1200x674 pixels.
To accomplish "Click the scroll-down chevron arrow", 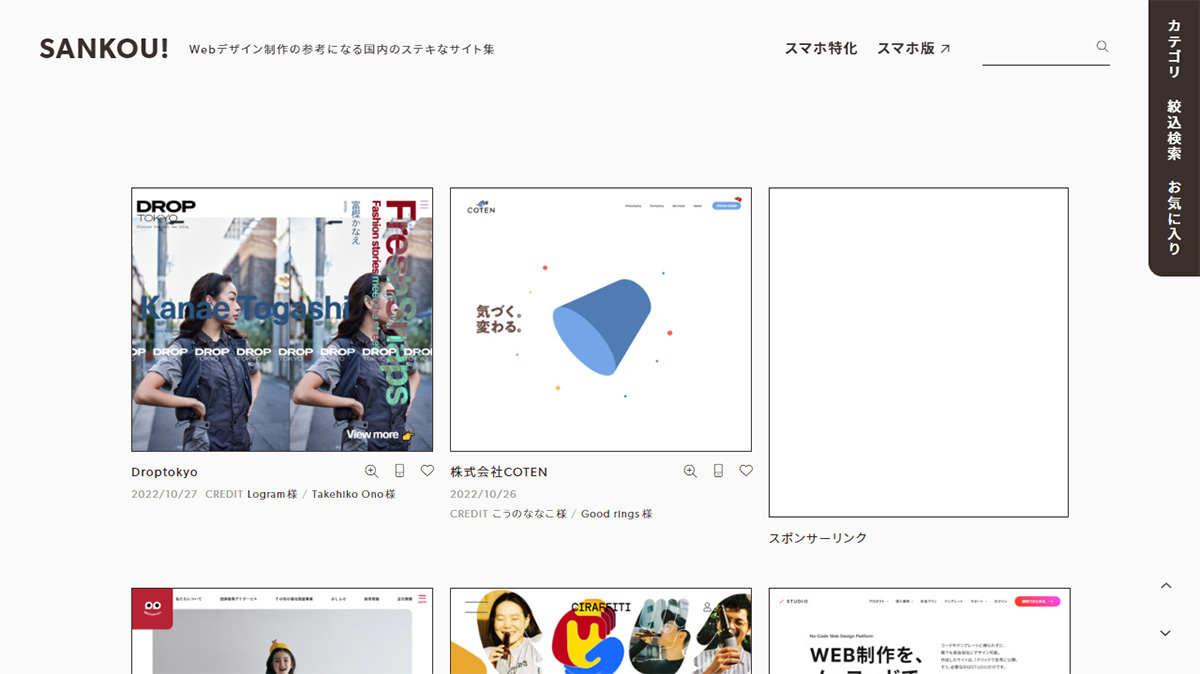I will (x=1166, y=633).
